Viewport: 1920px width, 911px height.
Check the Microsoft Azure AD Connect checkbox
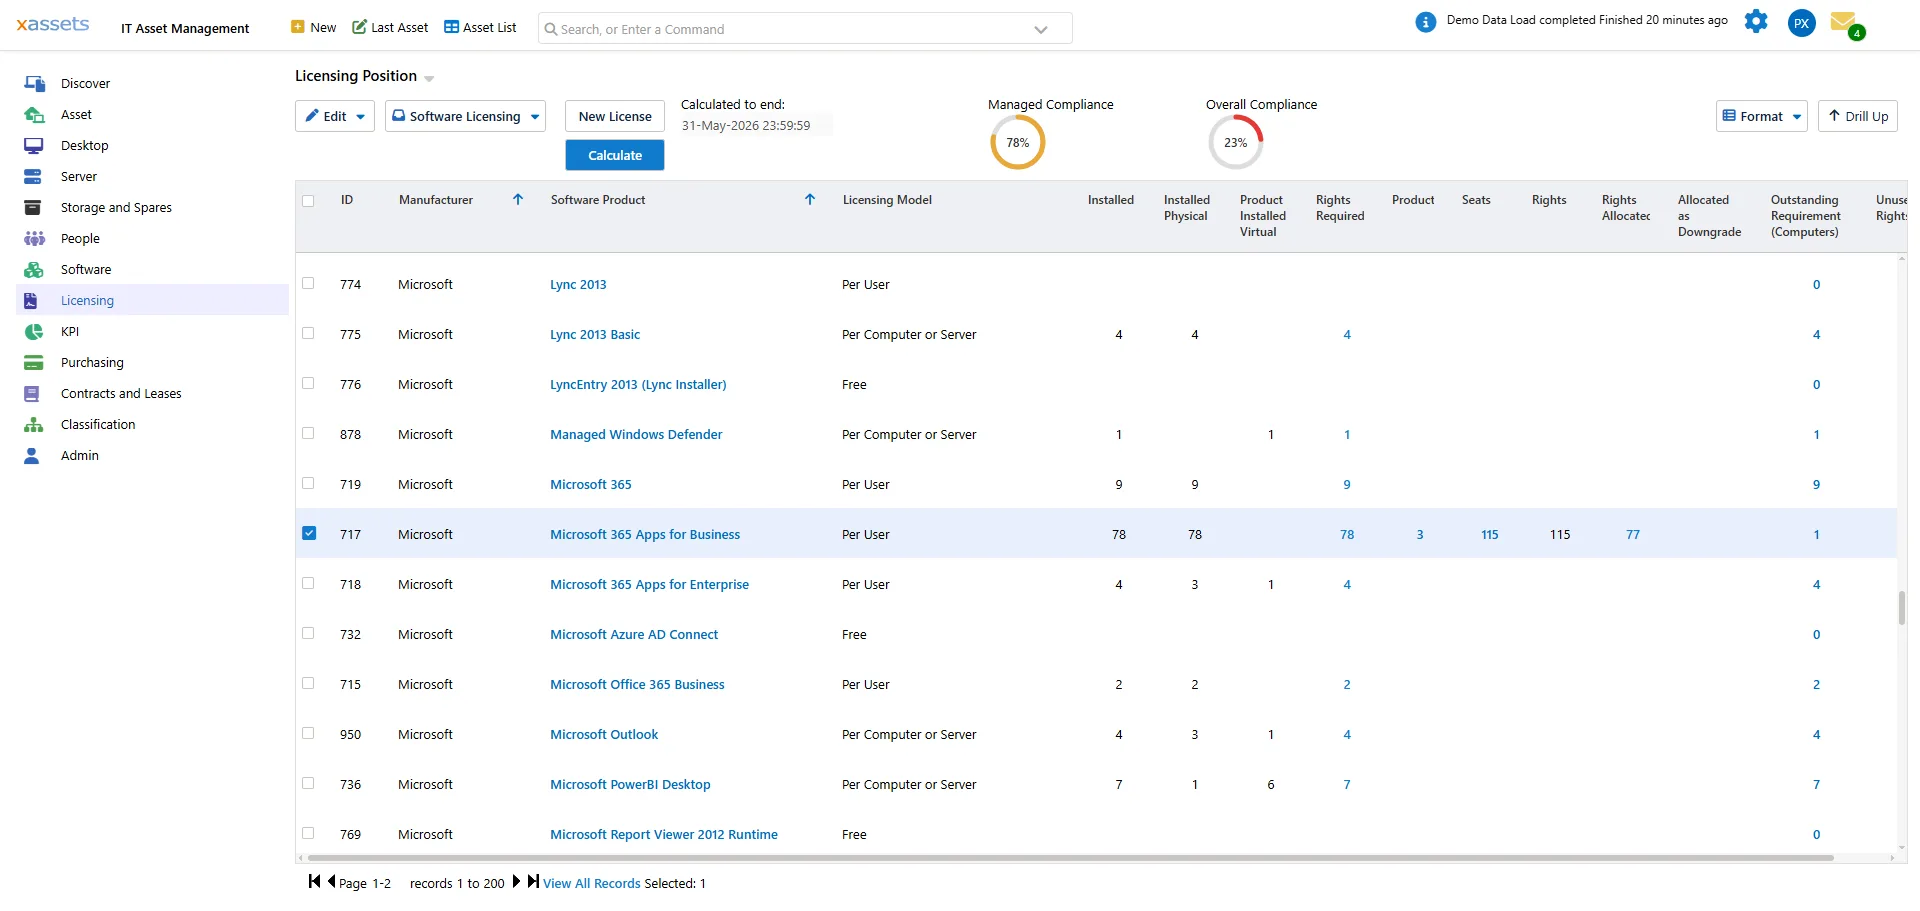click(x=308, y=634)
